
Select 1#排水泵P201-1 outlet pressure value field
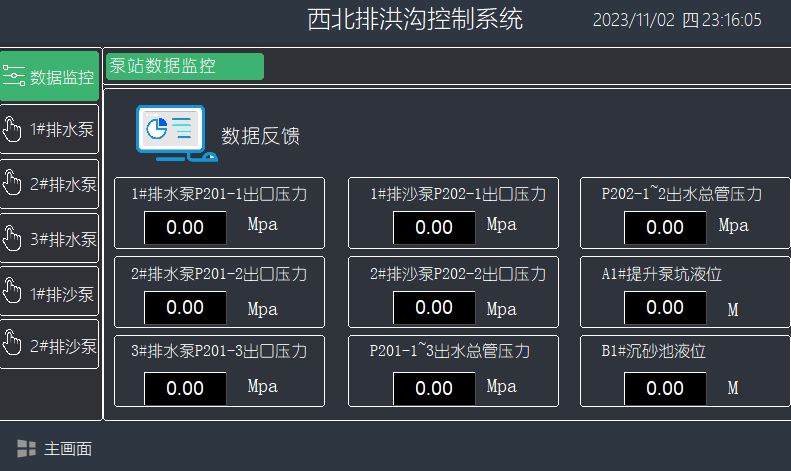[185, 227]
